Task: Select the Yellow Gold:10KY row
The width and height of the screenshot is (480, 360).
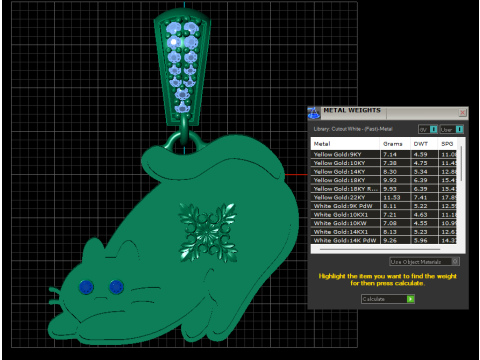Action: coord(384,163)
